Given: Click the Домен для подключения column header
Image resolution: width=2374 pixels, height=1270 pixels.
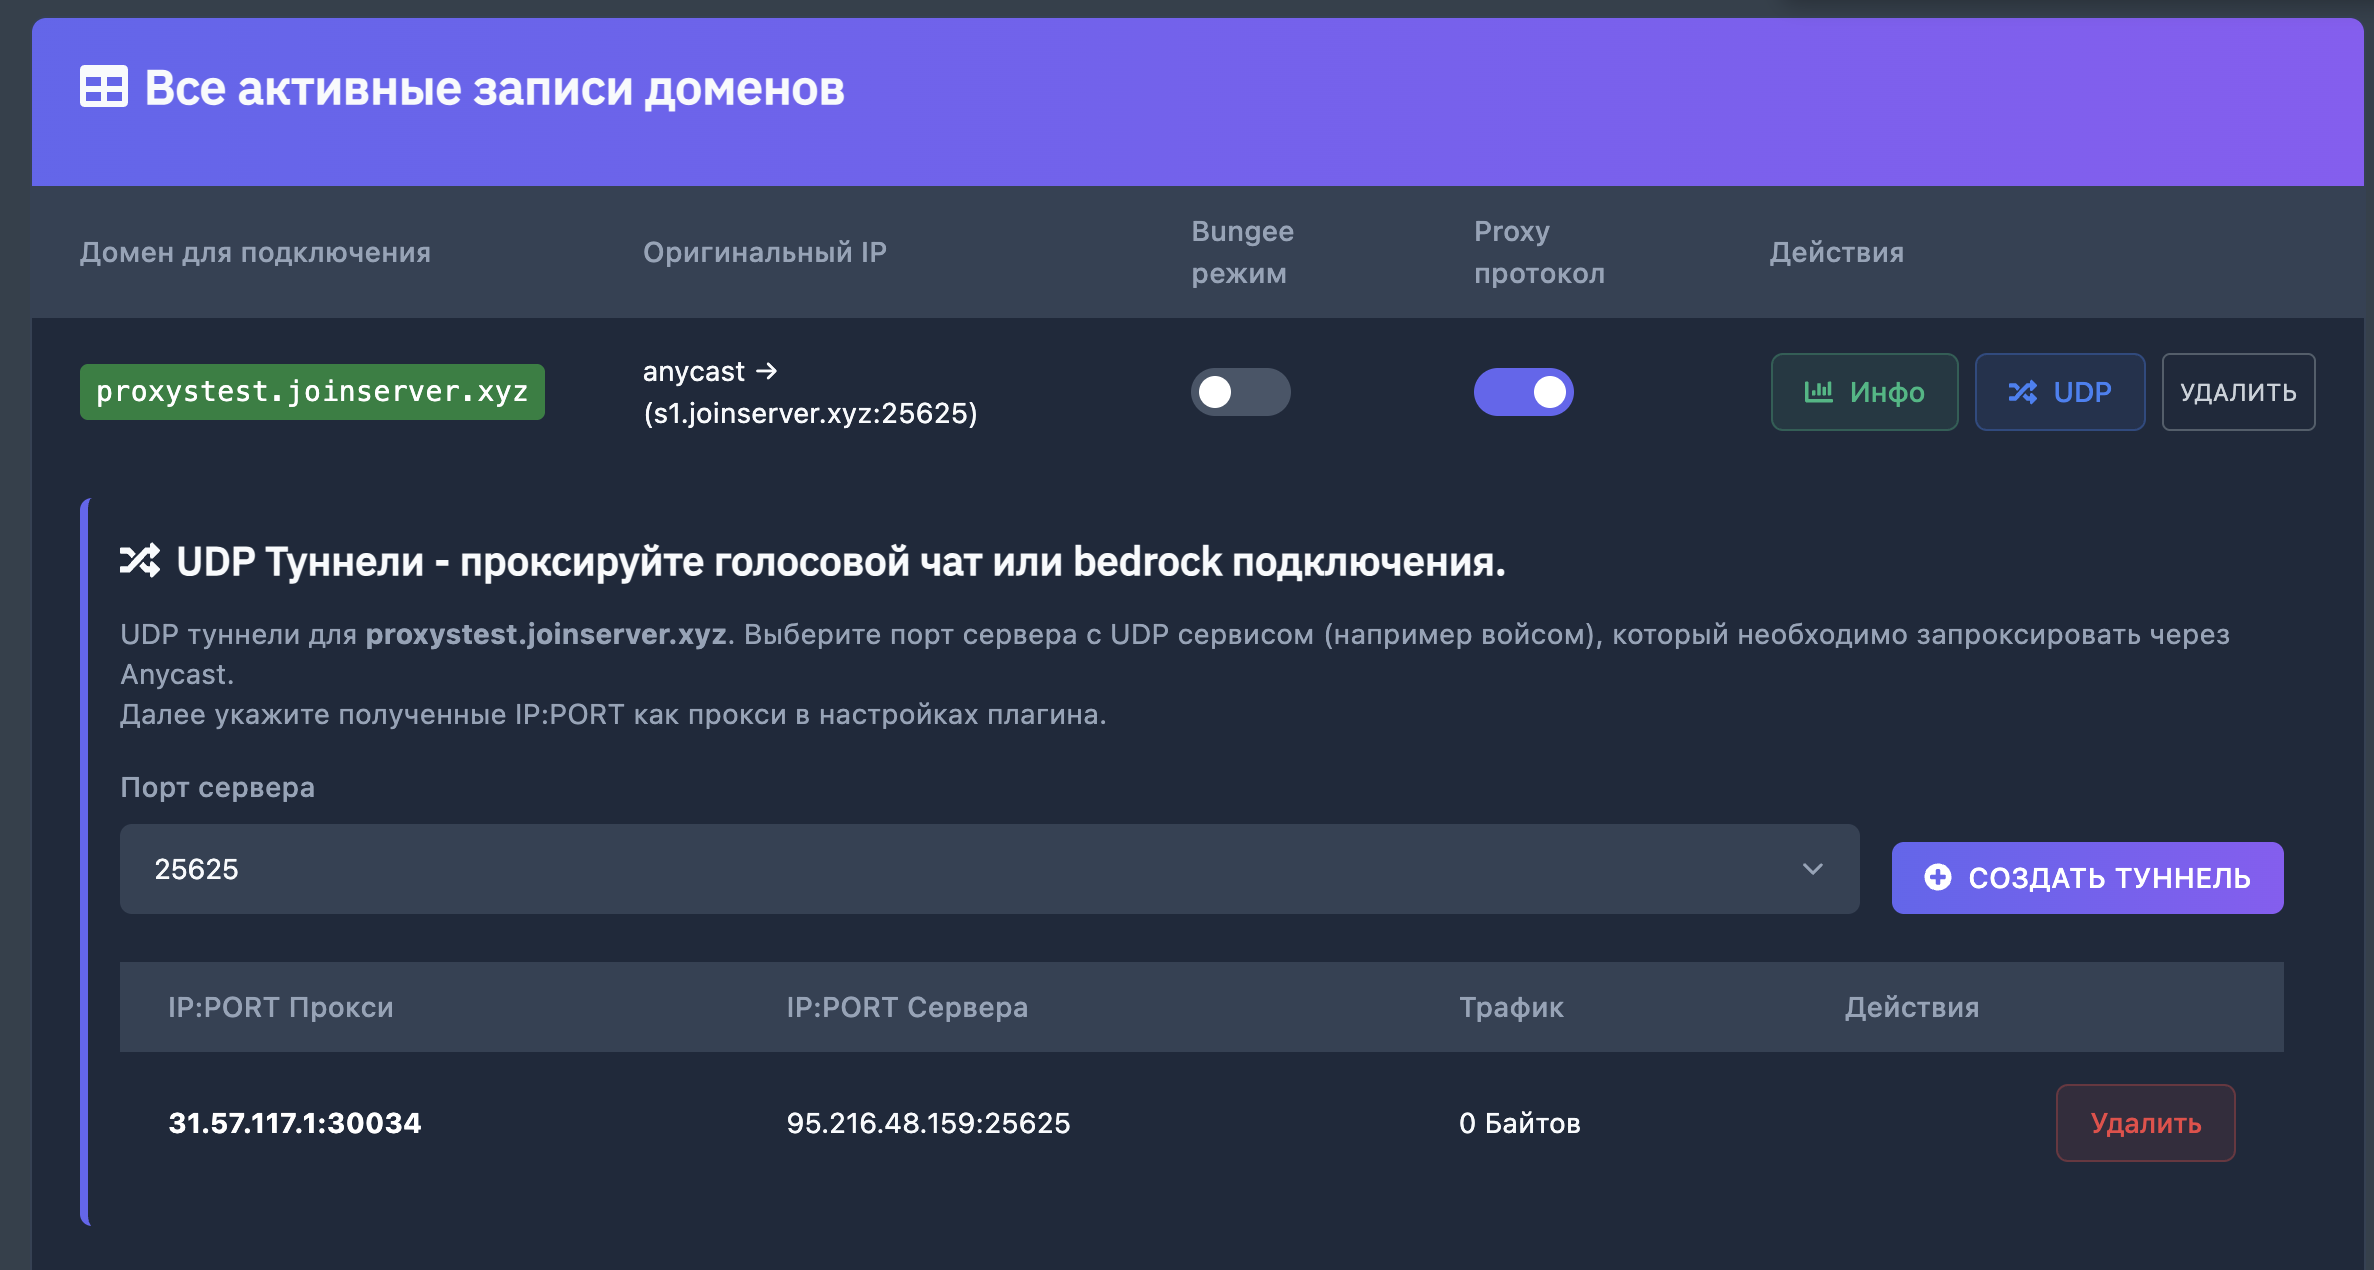Looking at the screenshot, I should point(255,252).
